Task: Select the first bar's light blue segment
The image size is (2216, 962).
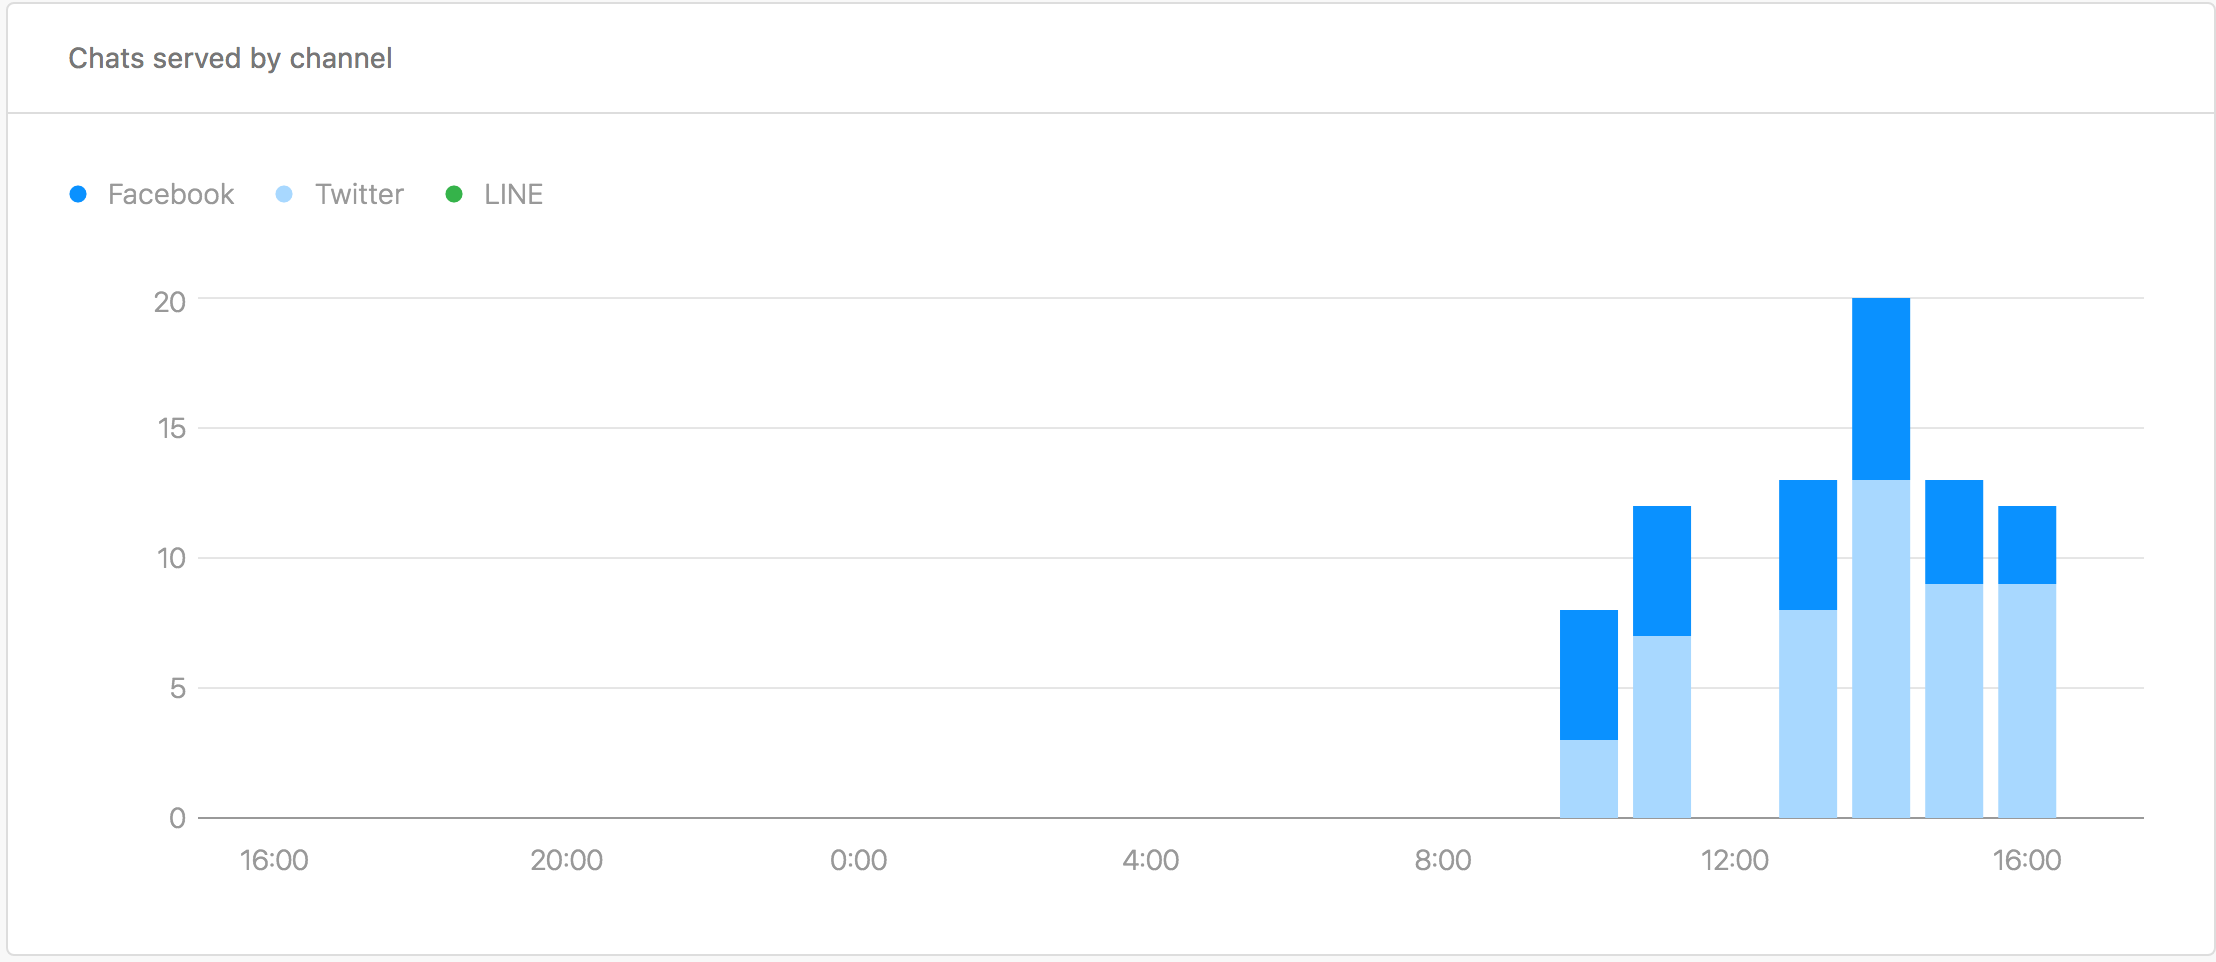Action: (1589, 779)
